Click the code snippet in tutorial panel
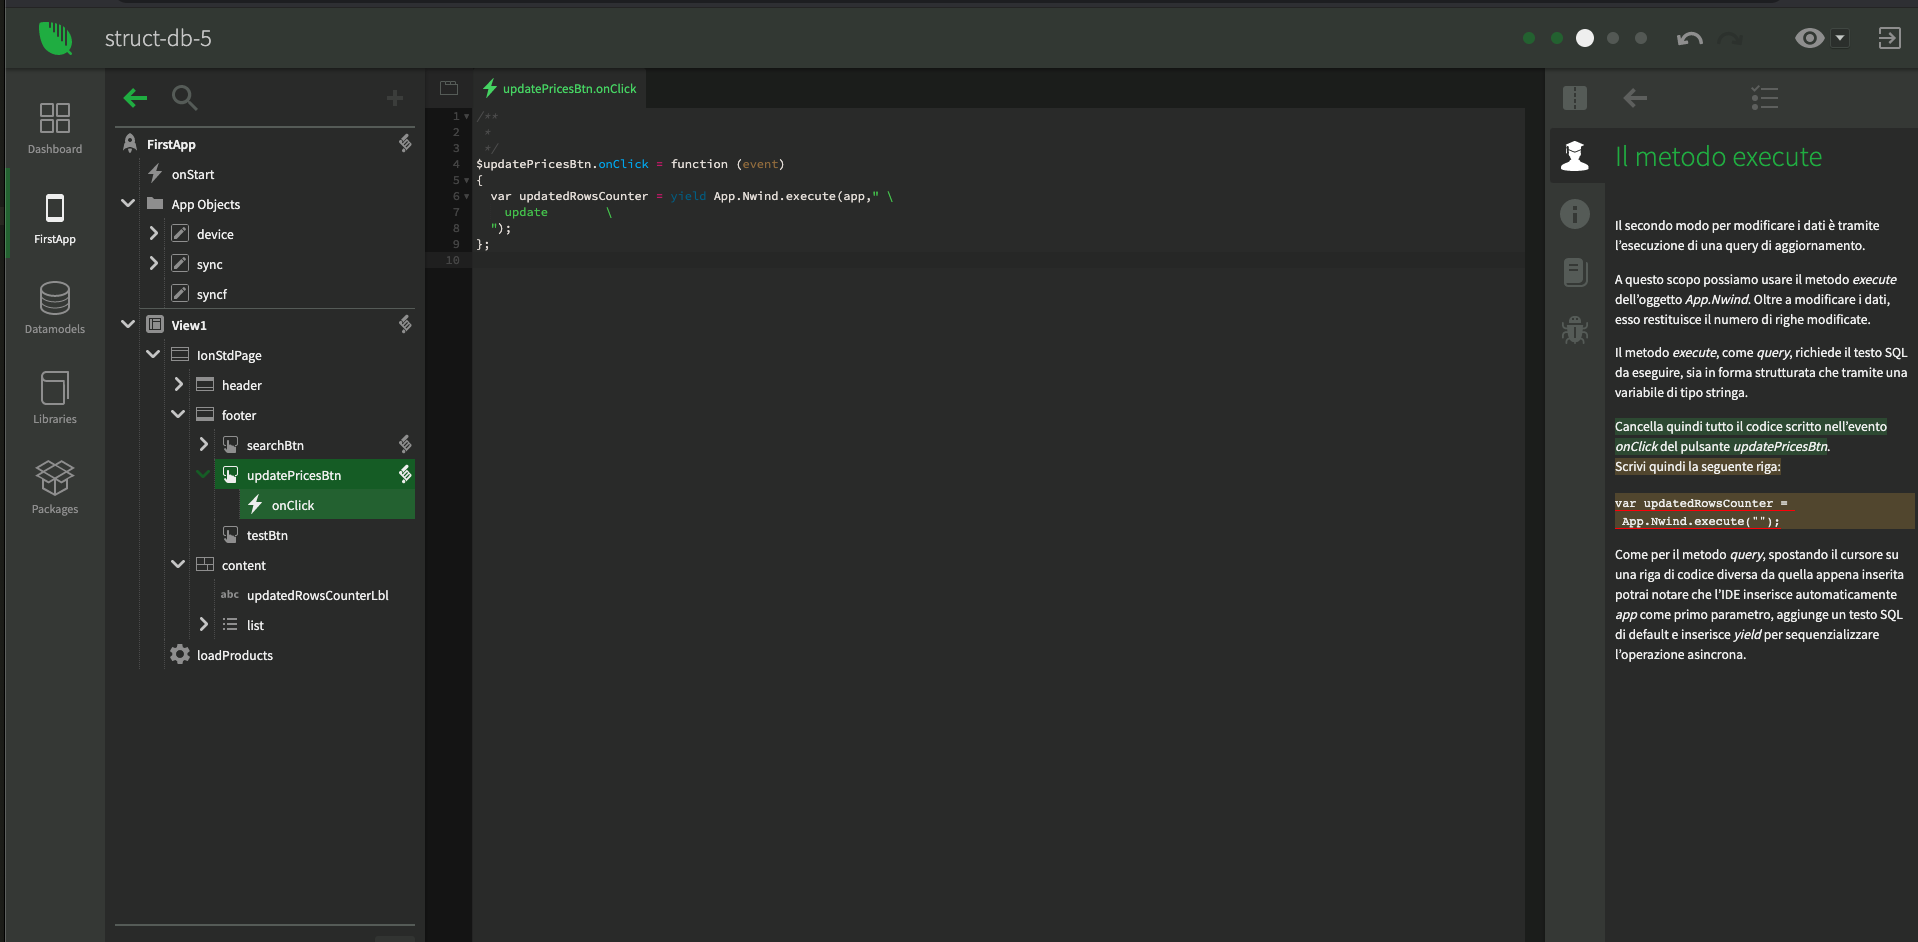1918x942 pixels. 1764,511
